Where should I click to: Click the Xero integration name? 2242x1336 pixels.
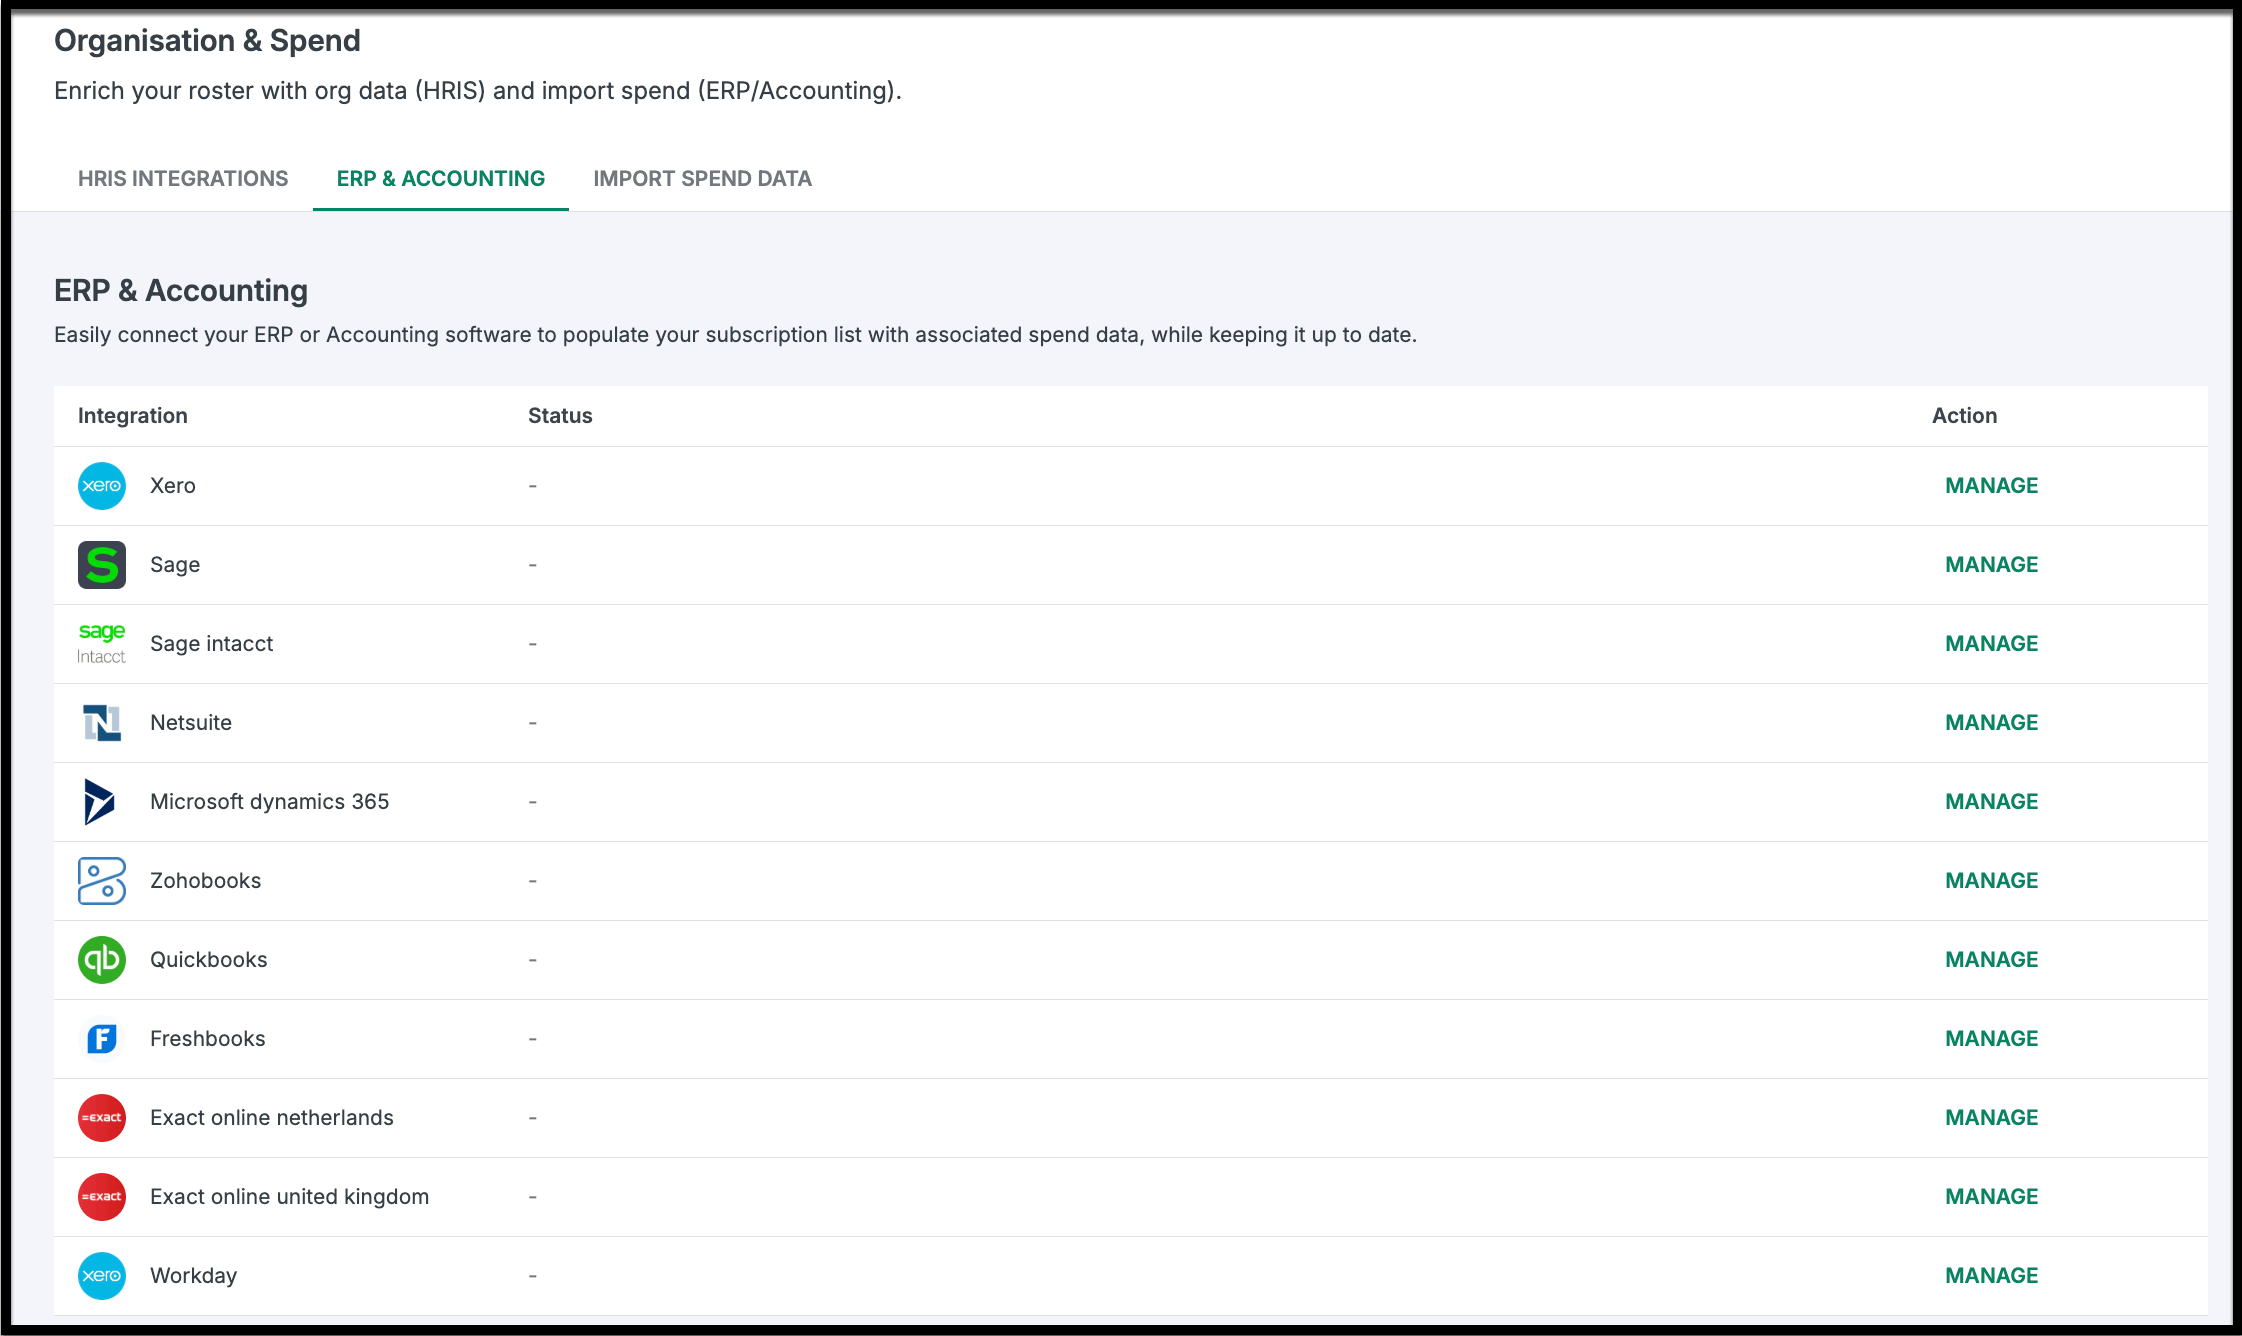[x=173, y=486]
